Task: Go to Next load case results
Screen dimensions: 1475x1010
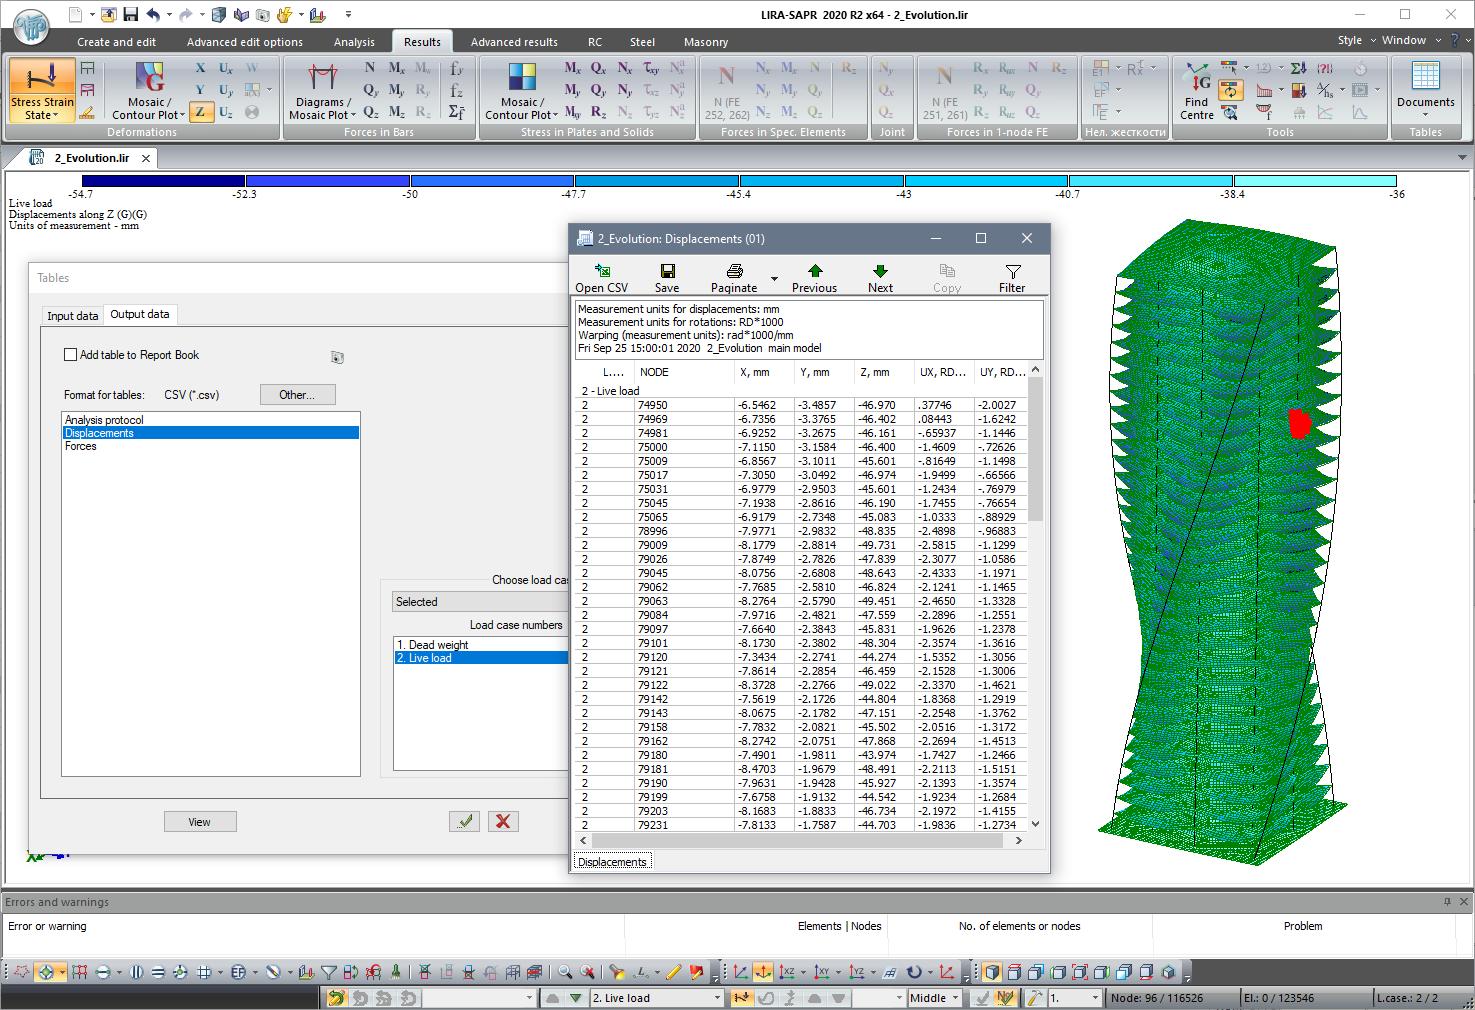Action: (x=879, y=276)
